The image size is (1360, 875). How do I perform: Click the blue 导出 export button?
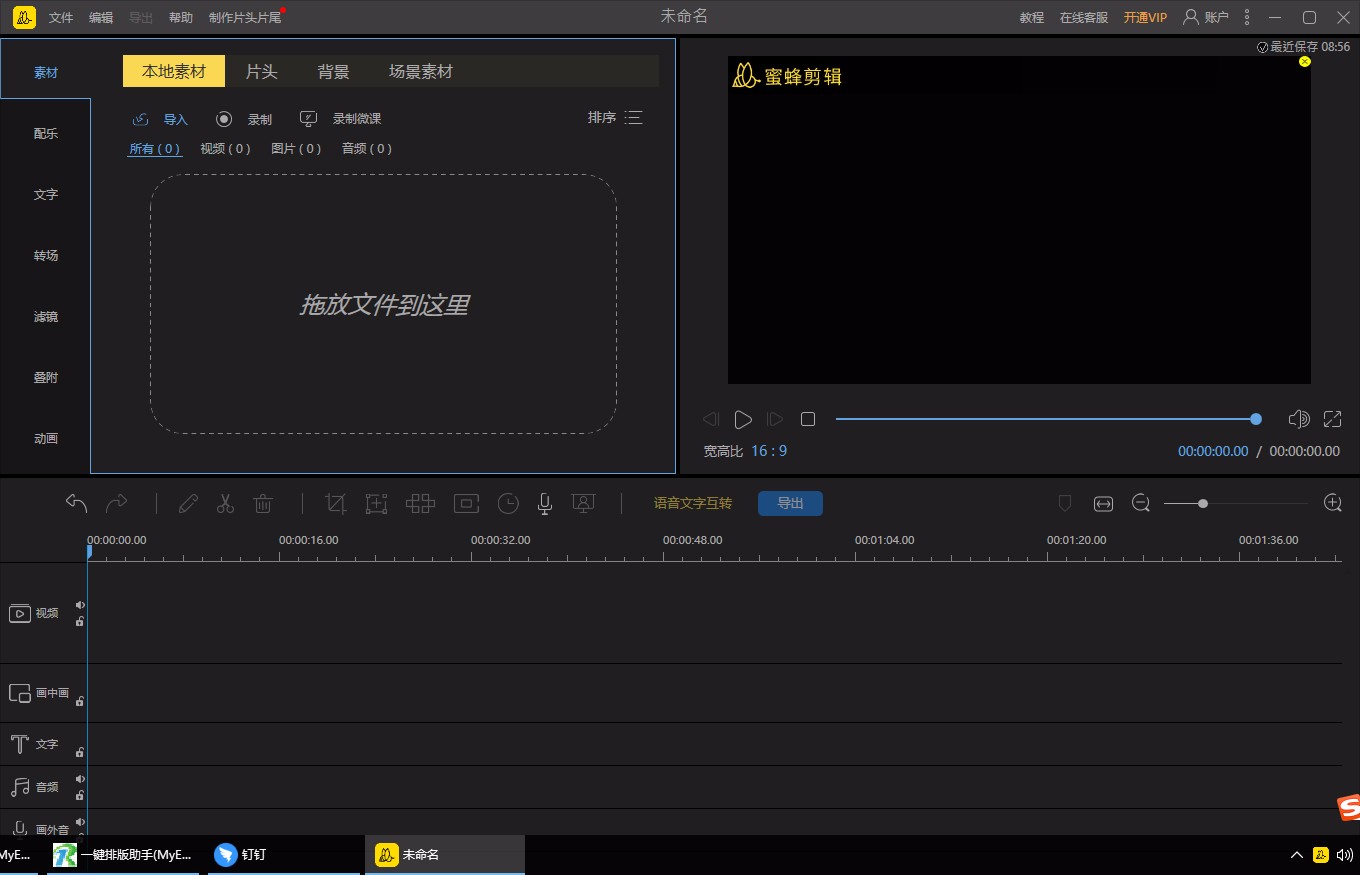tap(790, 503)
